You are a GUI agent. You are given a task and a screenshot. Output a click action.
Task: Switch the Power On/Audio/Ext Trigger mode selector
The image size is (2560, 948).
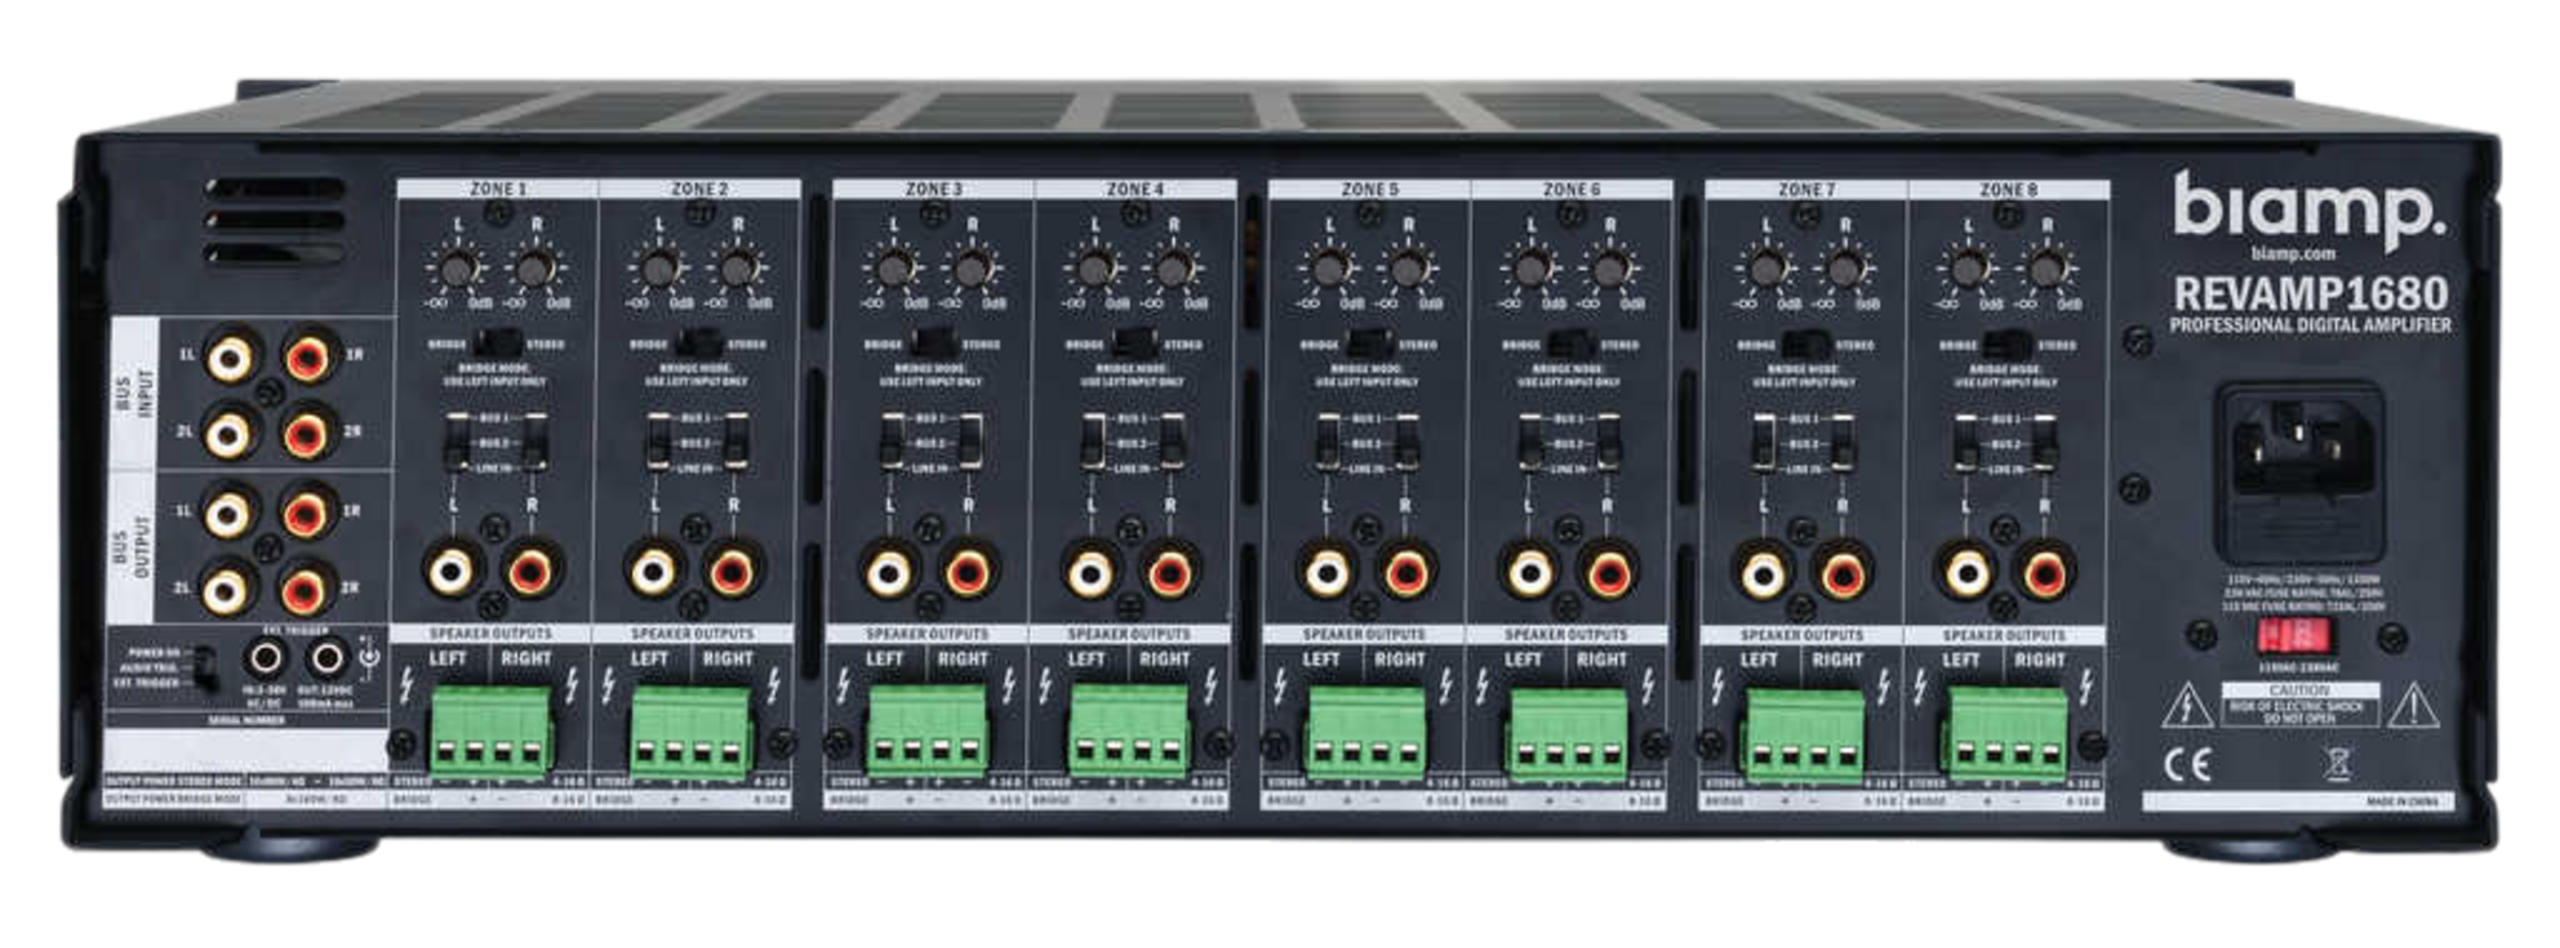tap(206, 667)
